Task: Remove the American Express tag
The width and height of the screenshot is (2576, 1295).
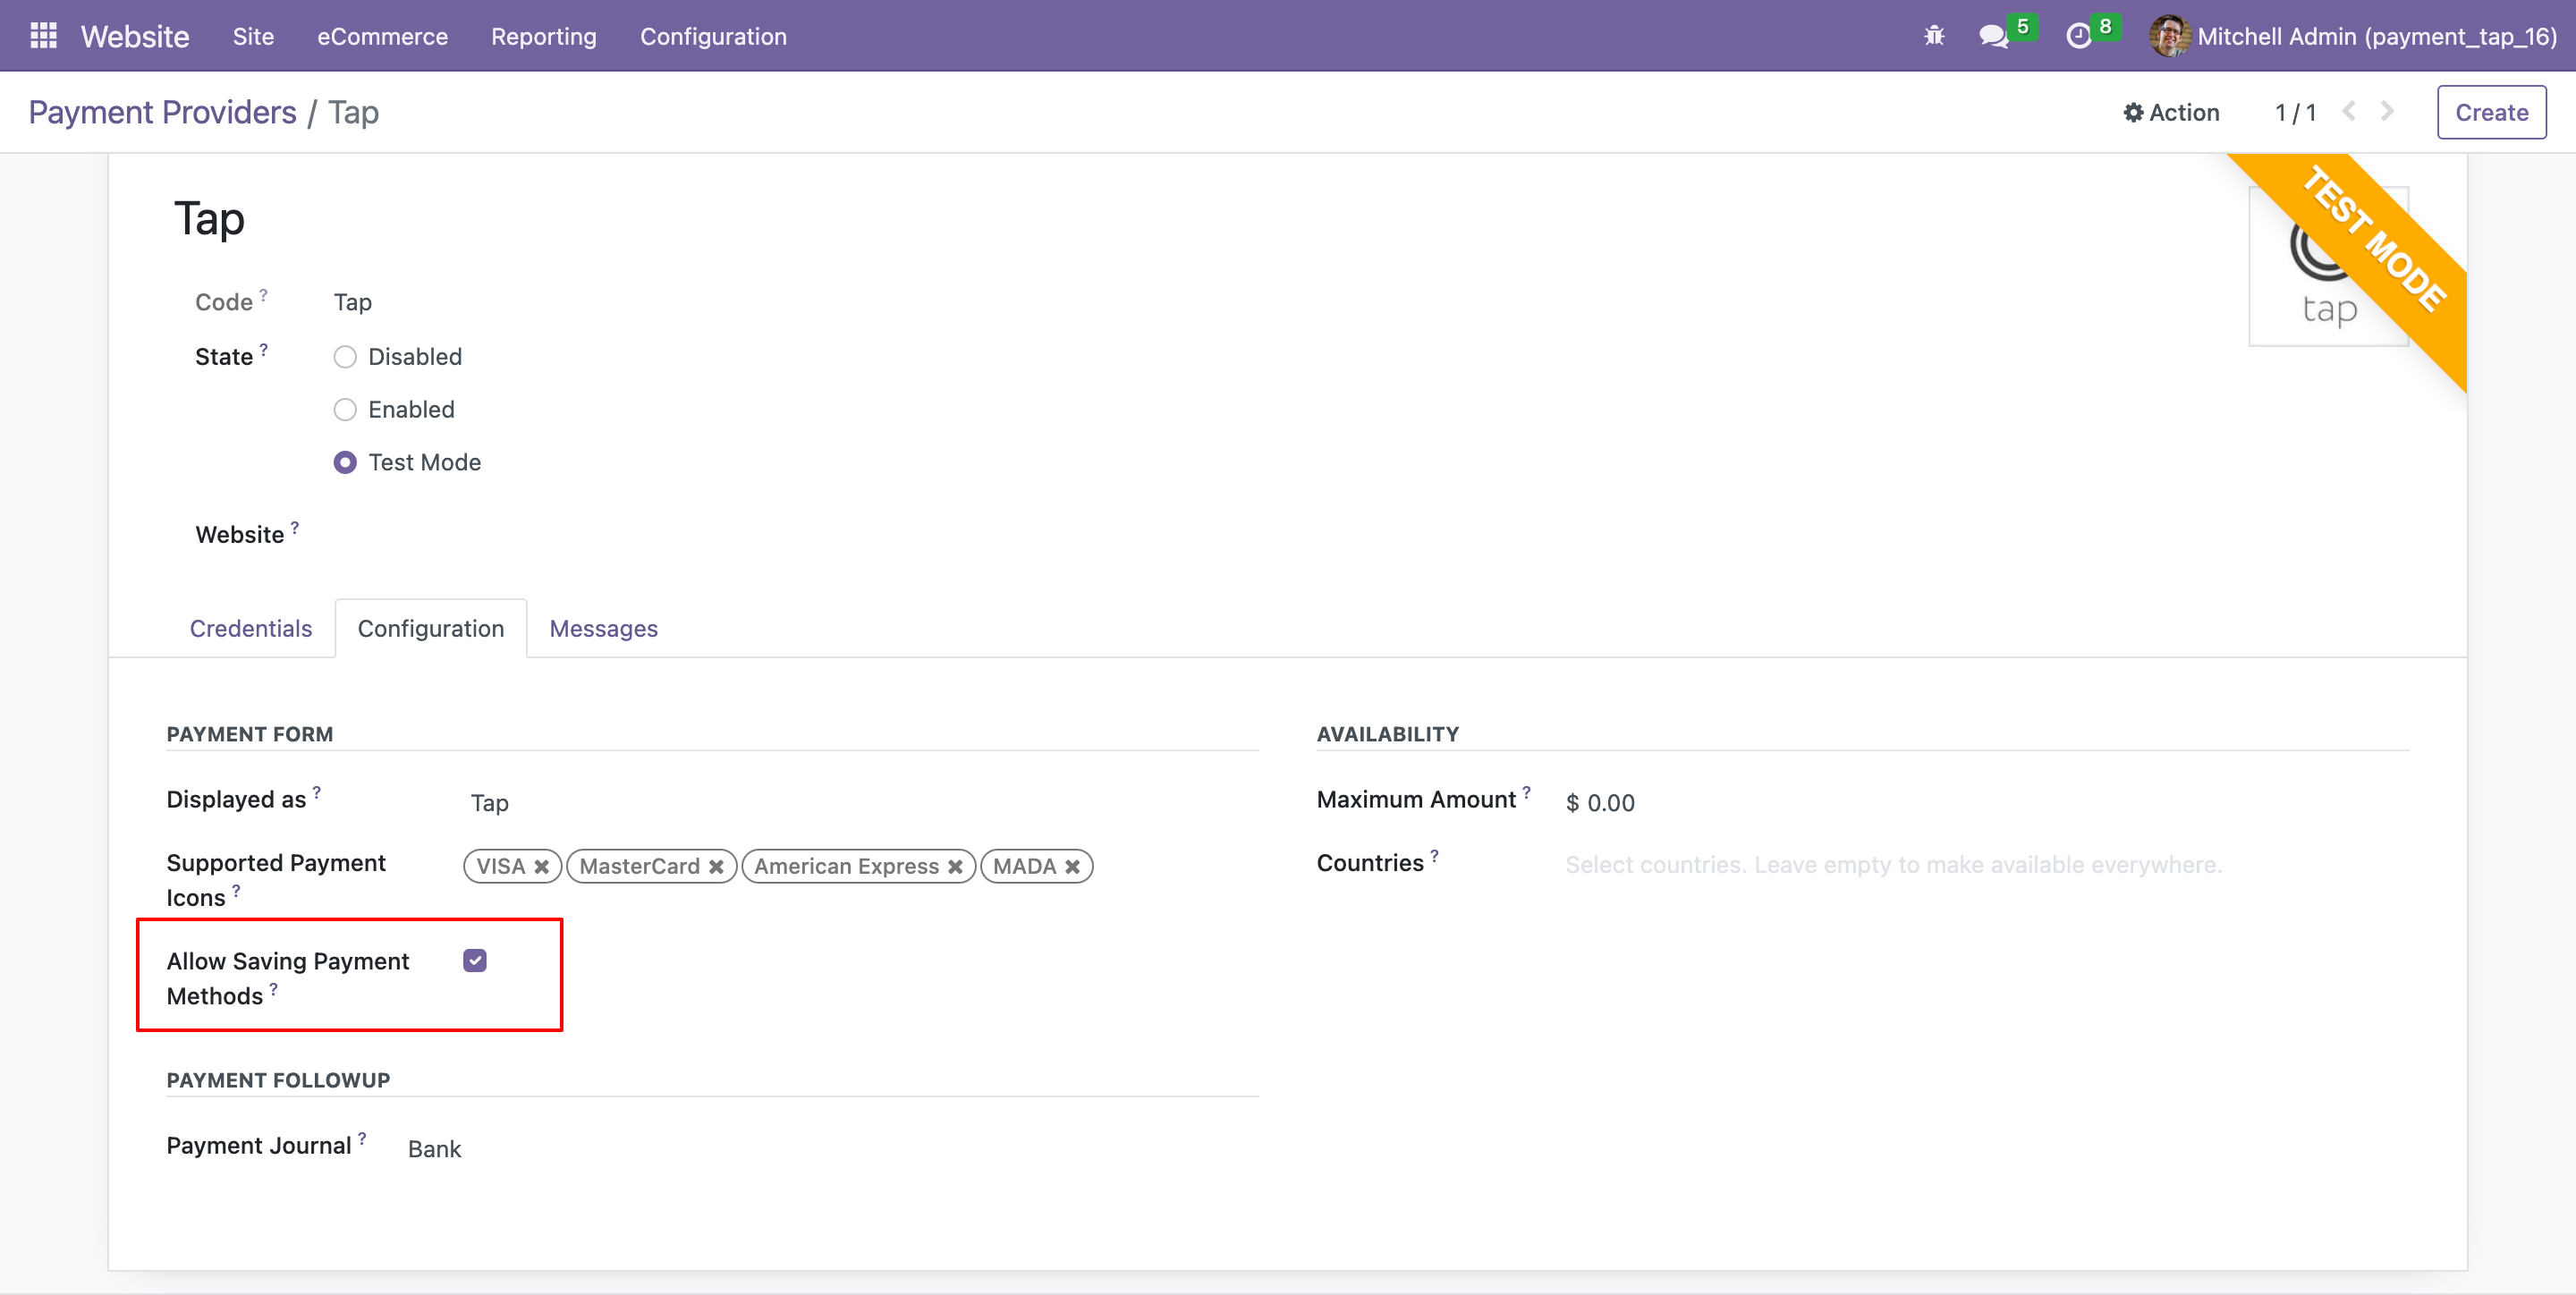Action: click(955, 866)
